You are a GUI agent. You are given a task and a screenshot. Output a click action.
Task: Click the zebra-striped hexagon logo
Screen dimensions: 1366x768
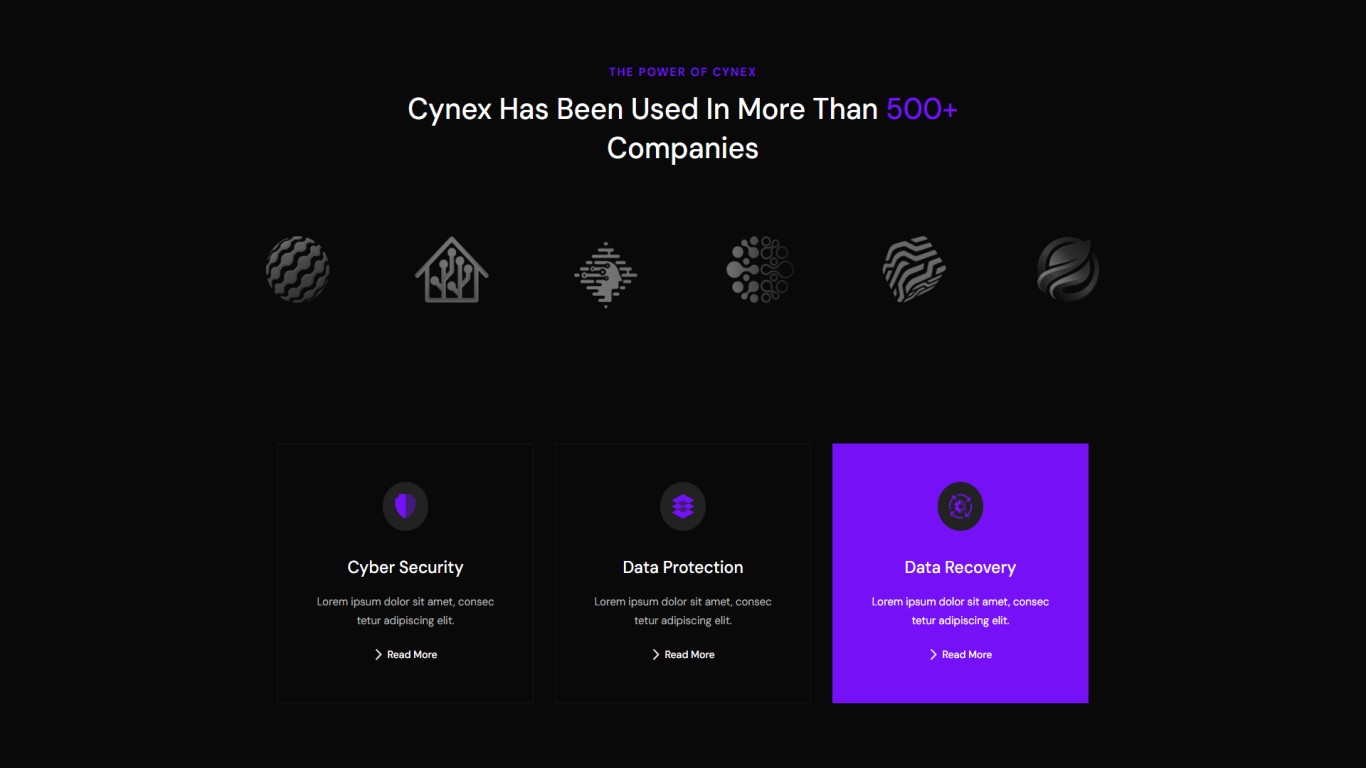[914, 269]
